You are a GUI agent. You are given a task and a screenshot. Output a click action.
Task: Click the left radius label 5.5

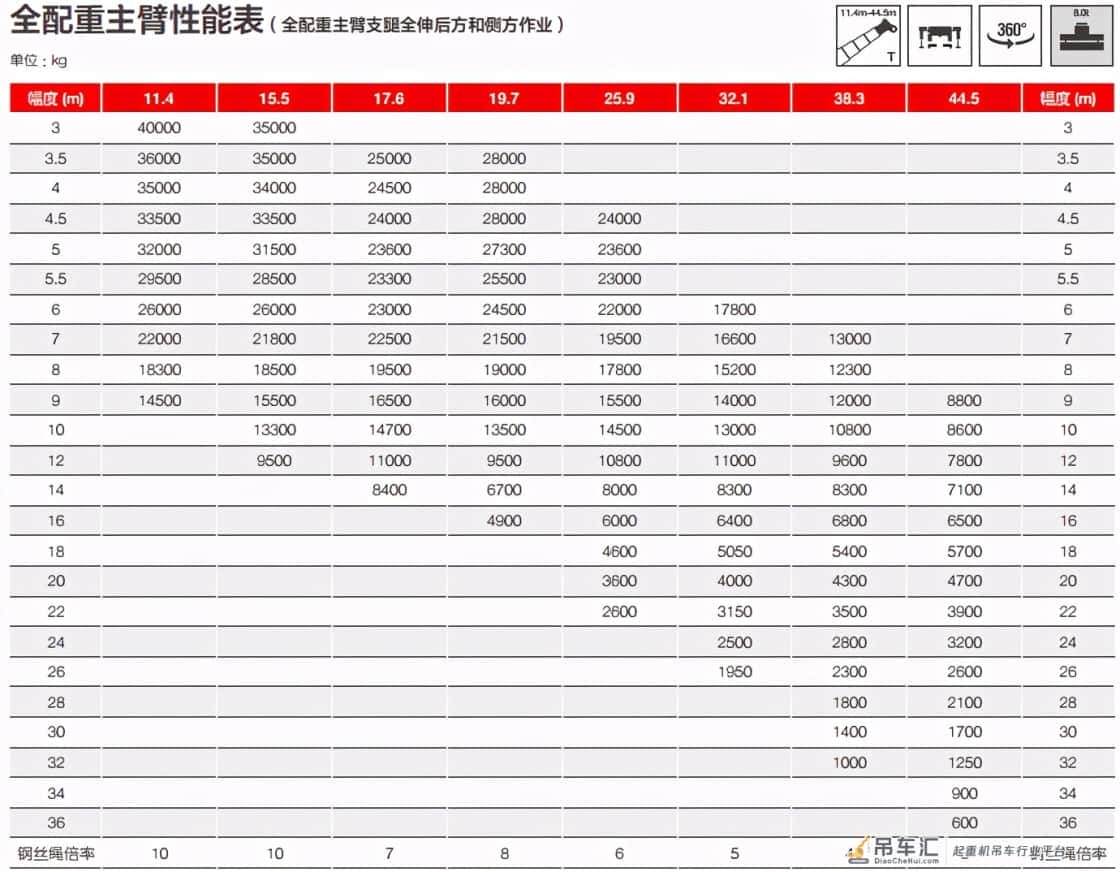pyautogui.click(x=55, y=279)
